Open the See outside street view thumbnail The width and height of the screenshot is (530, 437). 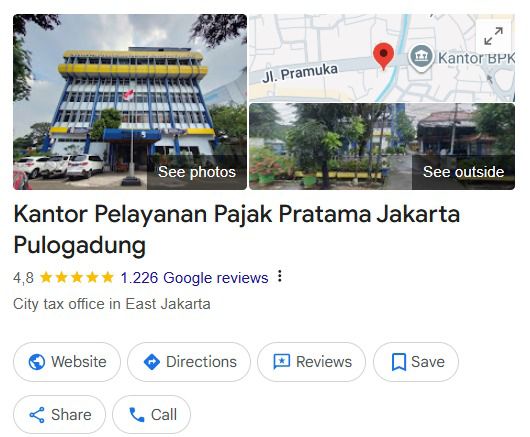(x=382, y=146)
